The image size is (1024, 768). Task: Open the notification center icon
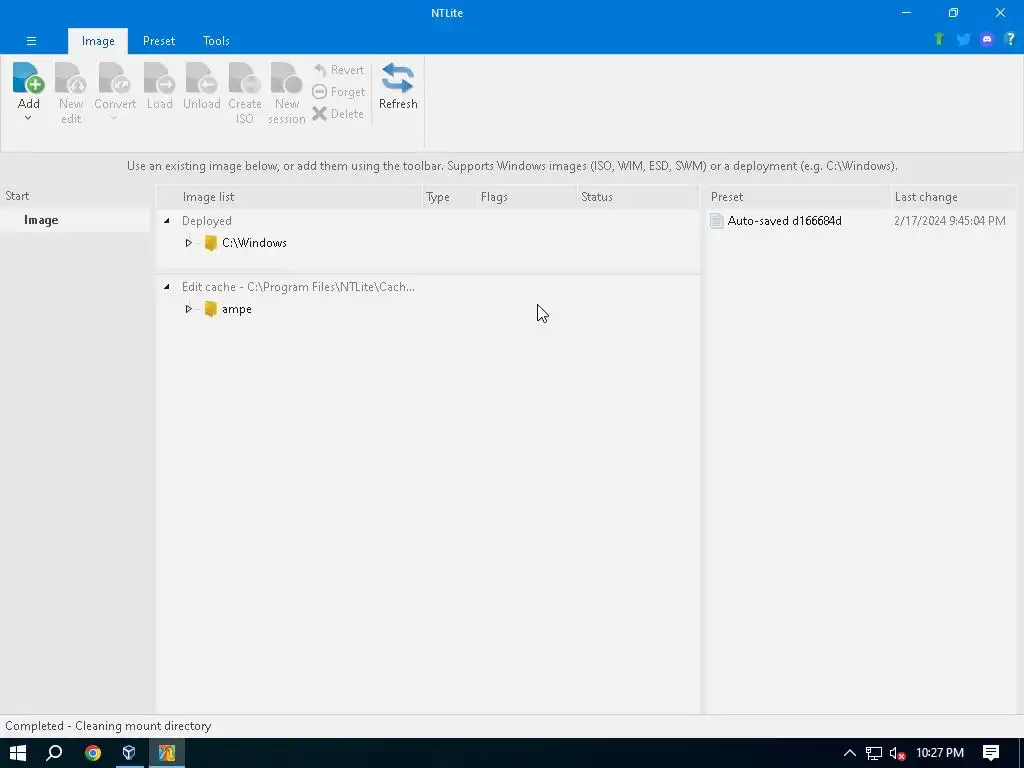tap(991, 753)
